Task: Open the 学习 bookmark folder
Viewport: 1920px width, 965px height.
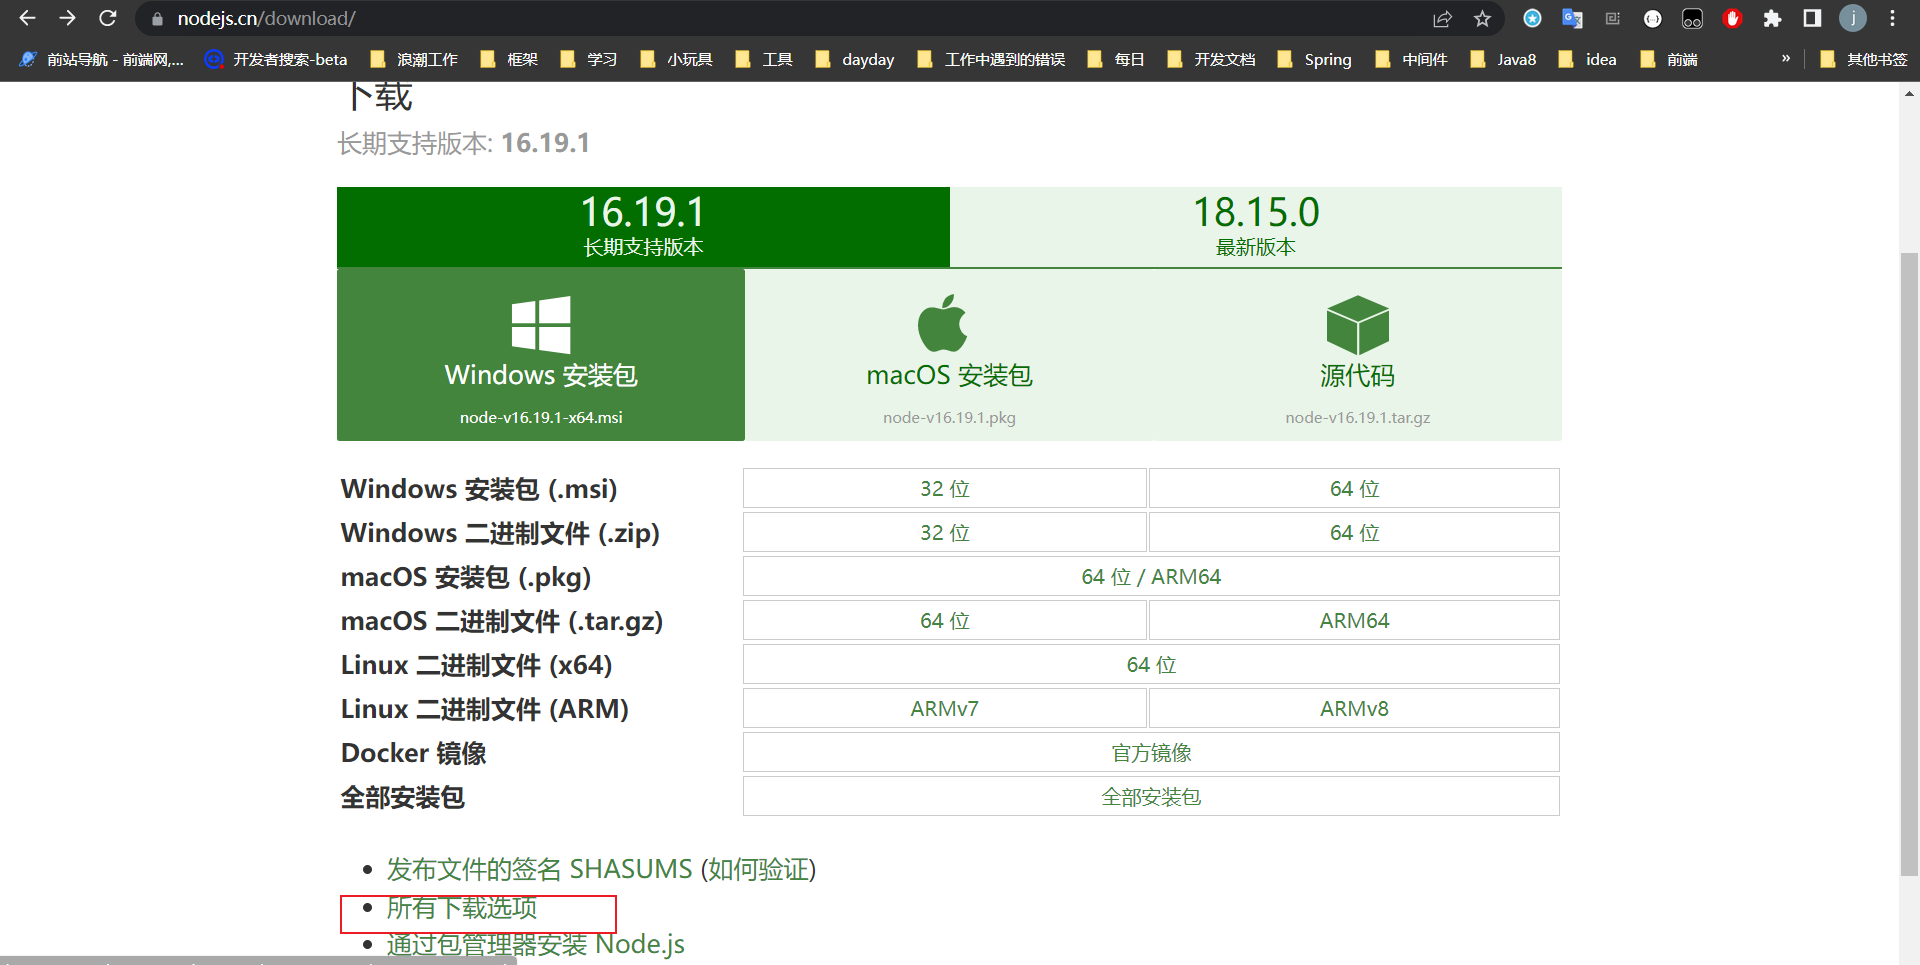Action: point(589,59)
